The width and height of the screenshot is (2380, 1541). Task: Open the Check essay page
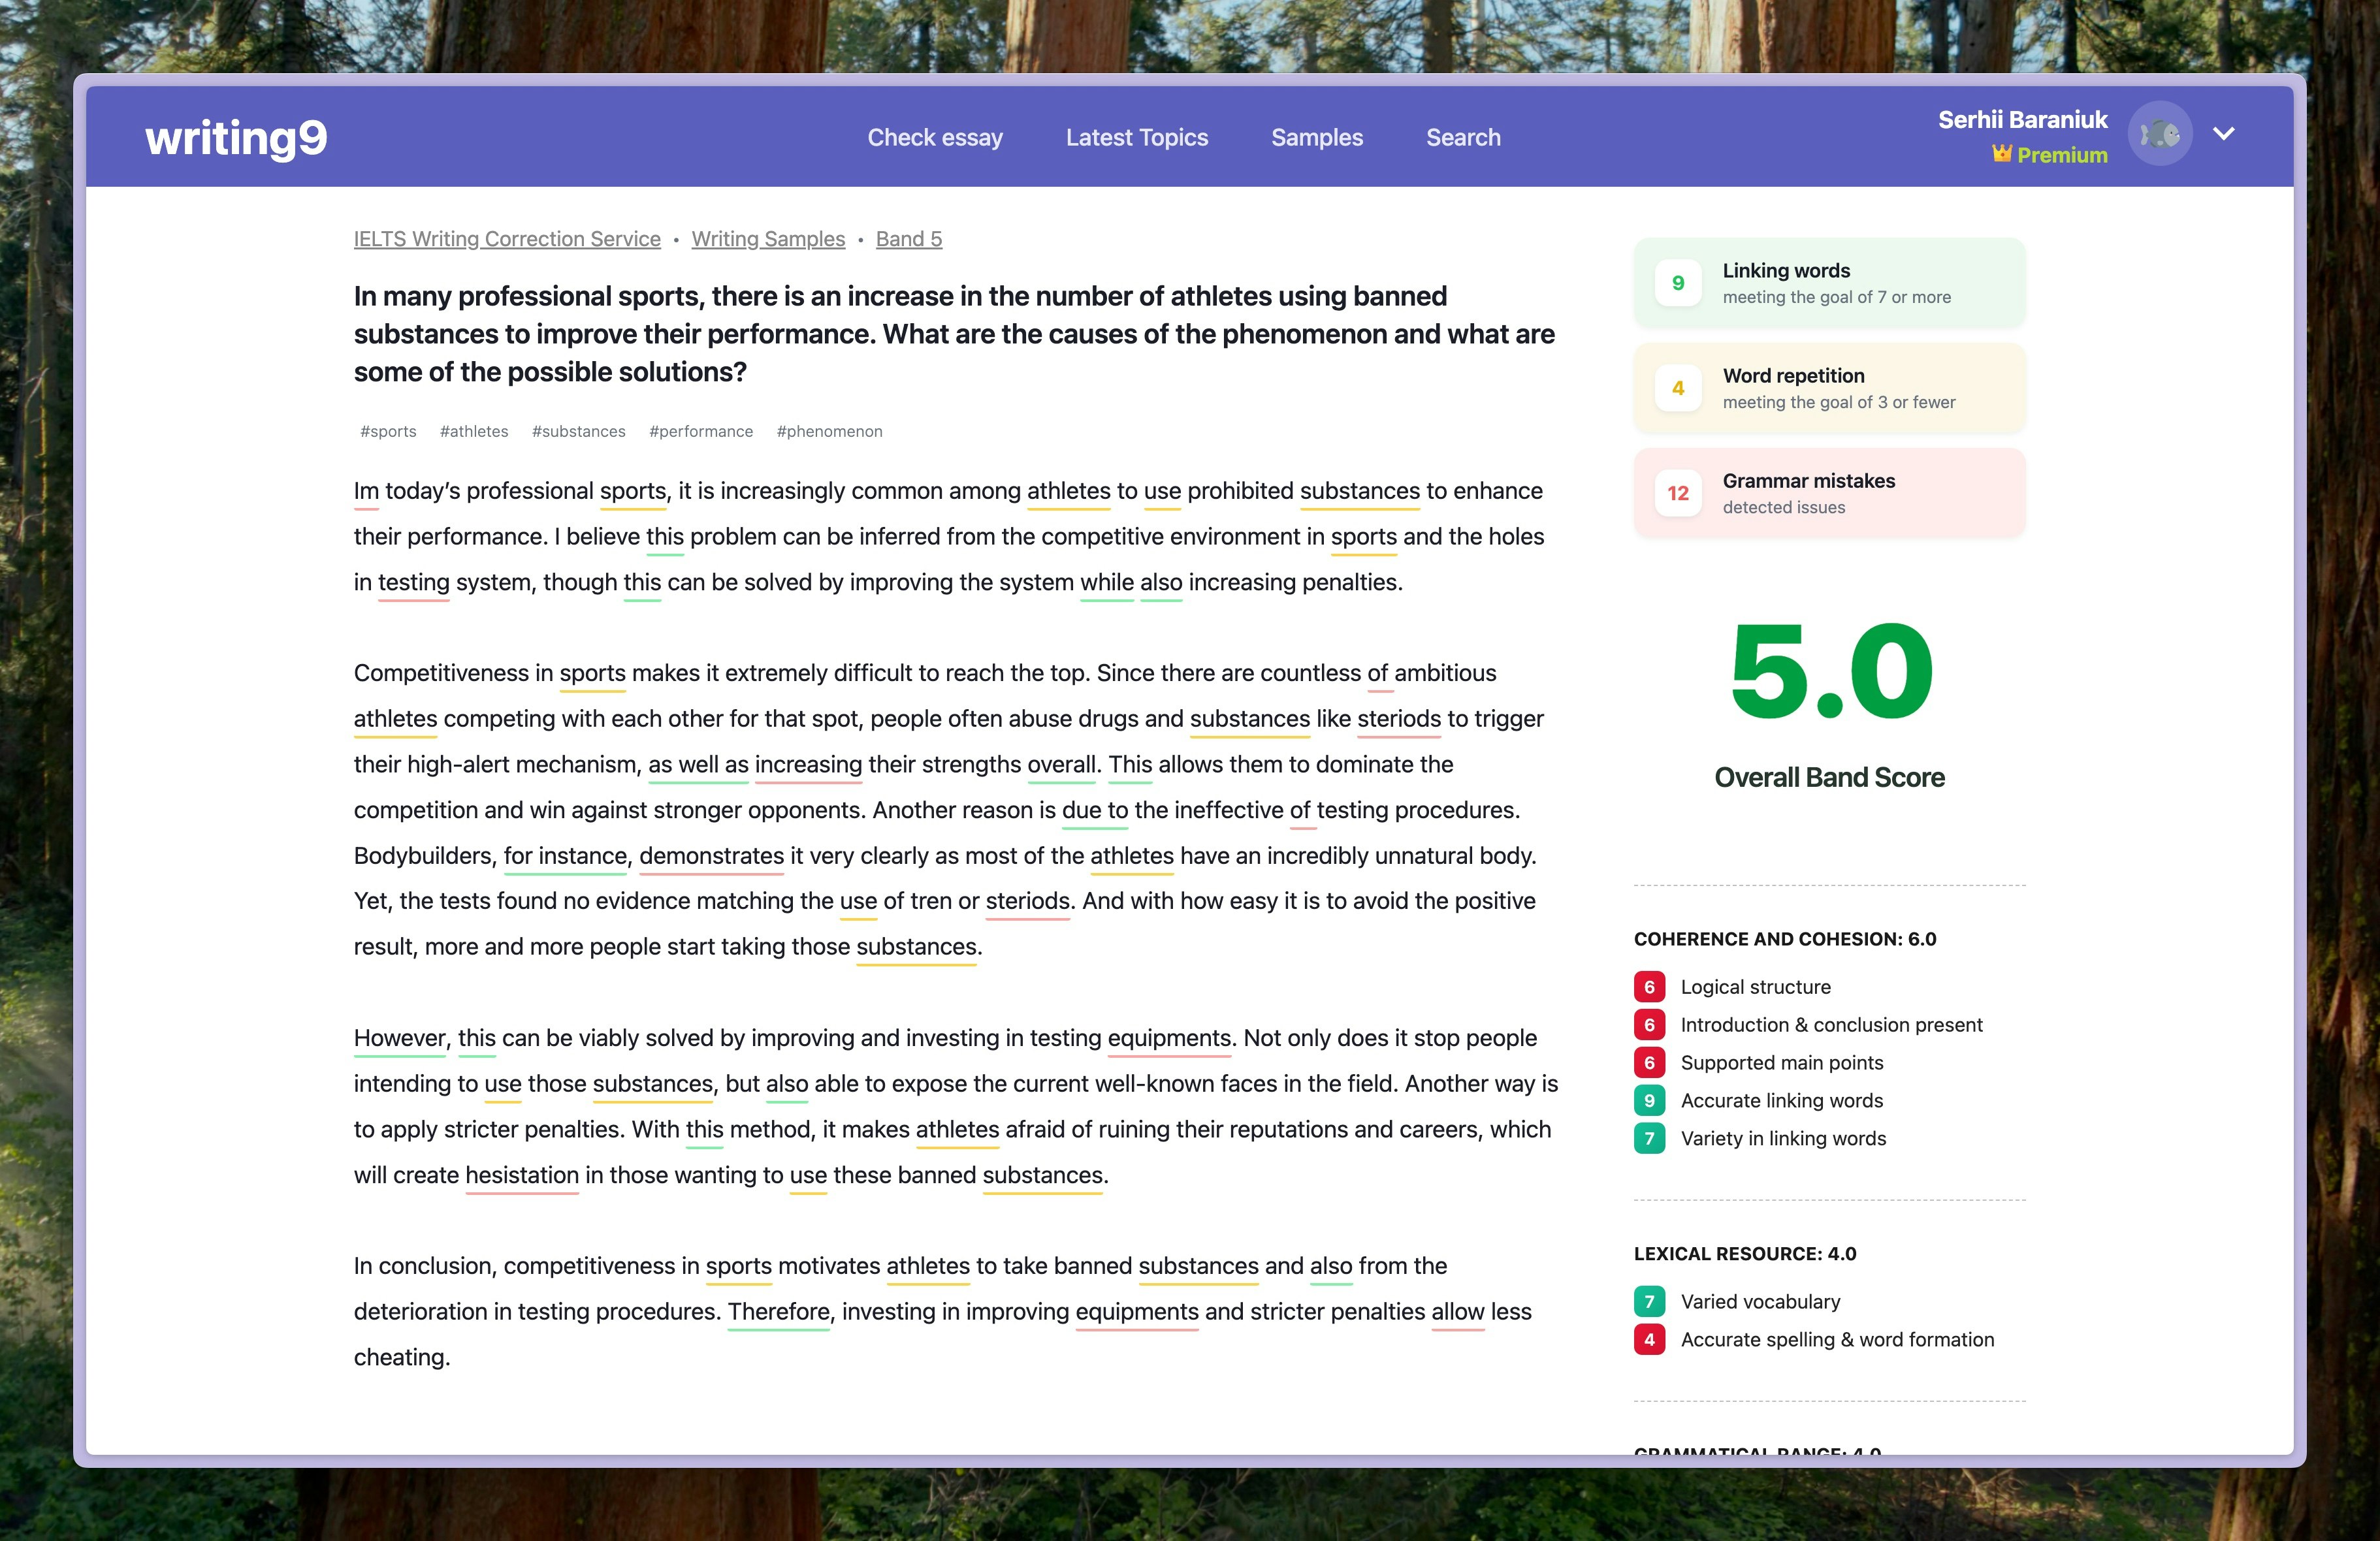pos(934,138)
